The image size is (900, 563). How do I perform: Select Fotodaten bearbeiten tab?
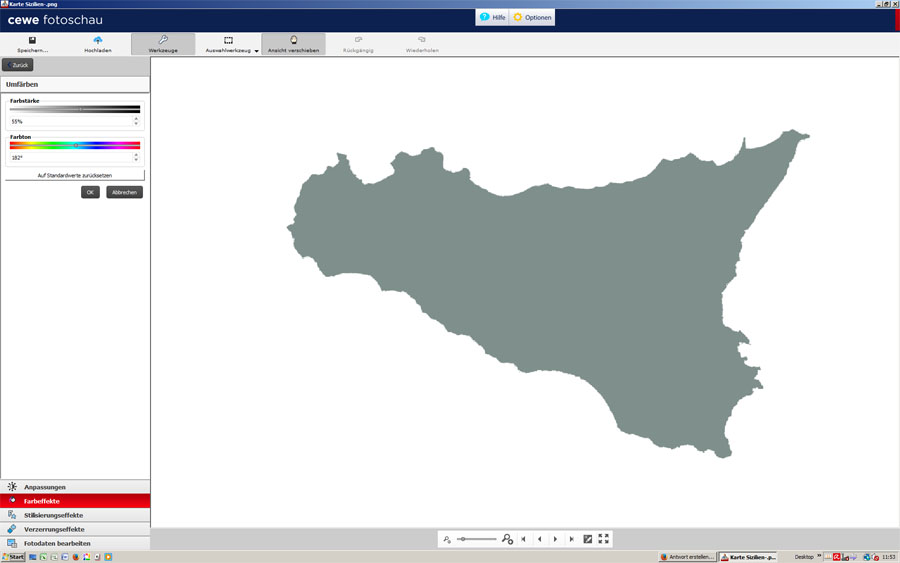tap(75, 543)
